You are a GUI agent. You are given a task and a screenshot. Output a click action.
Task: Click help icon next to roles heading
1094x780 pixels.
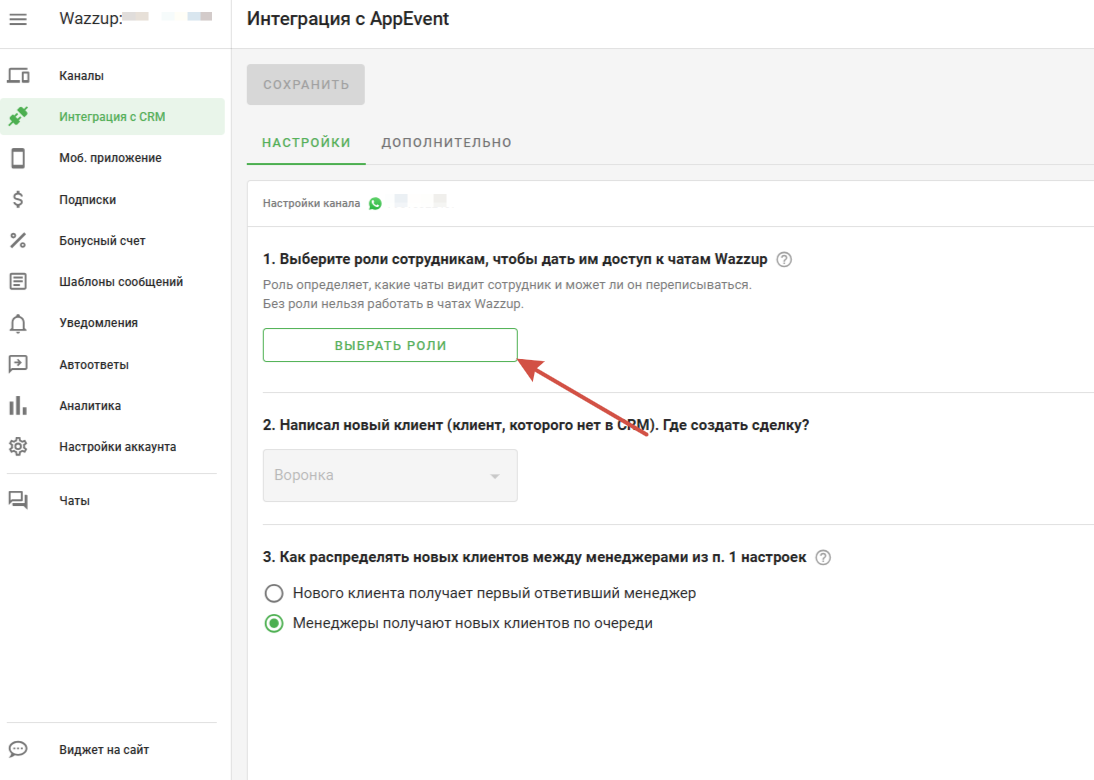(784, 260)
